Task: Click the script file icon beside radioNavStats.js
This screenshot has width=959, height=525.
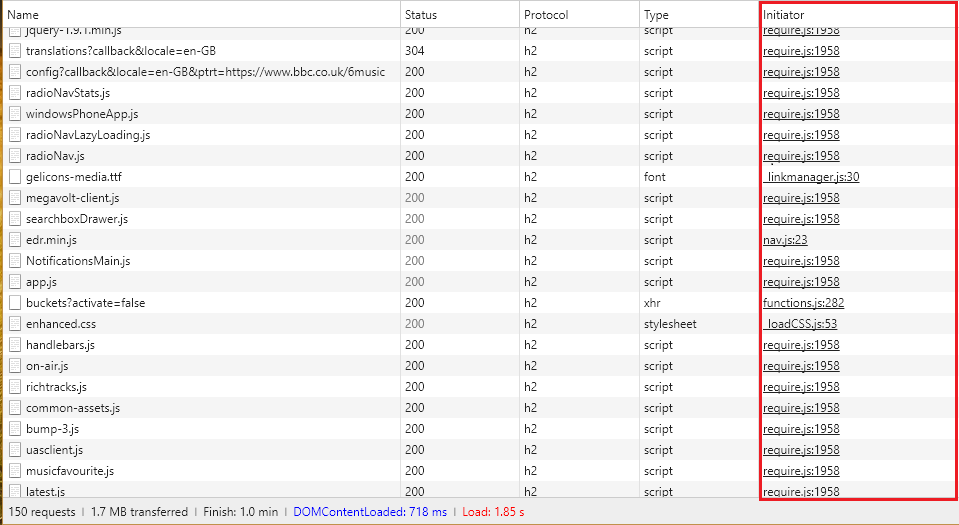Action: pos(15,93)
